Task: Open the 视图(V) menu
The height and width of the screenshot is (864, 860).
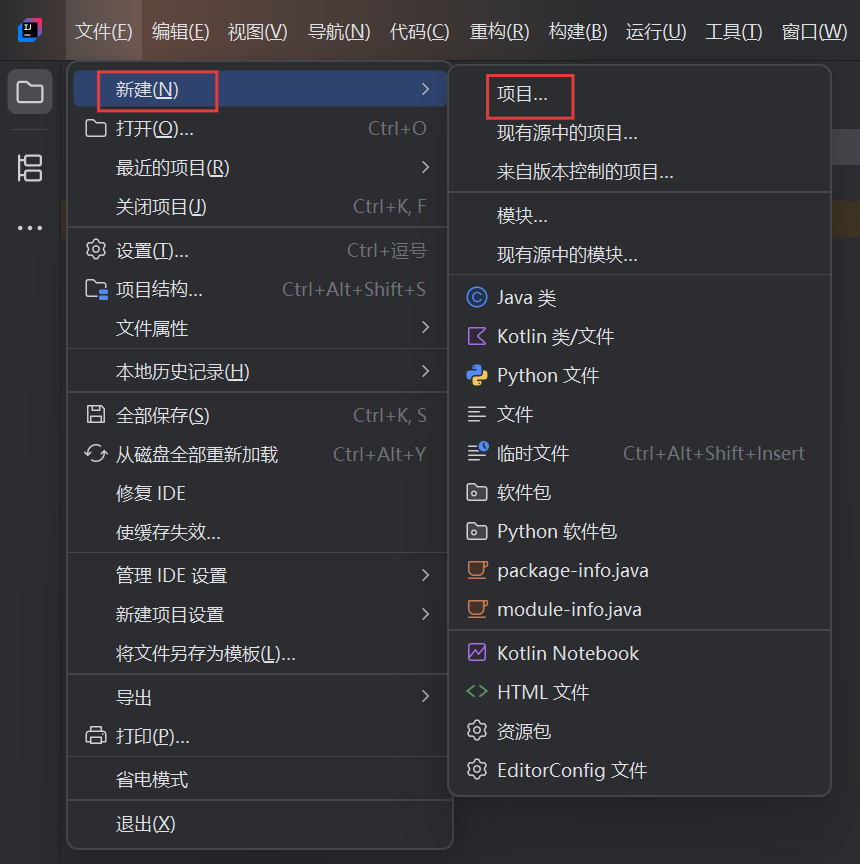Action: coord(257,31)
